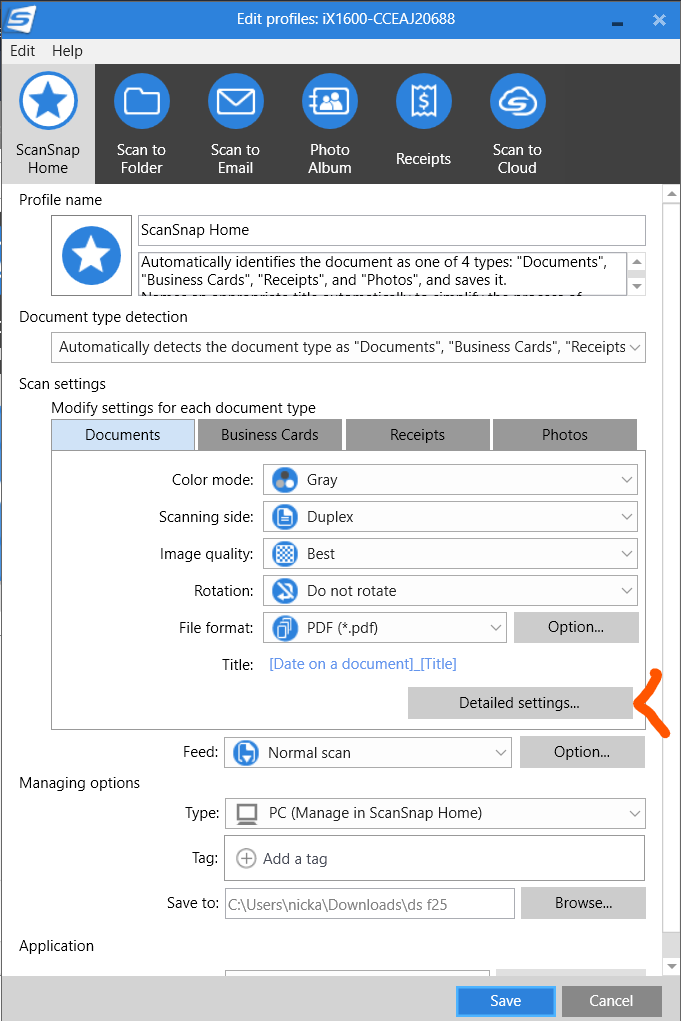The image size is (681, 1021).
Task: Click the add tag plus icon
Action: (246, 858)
